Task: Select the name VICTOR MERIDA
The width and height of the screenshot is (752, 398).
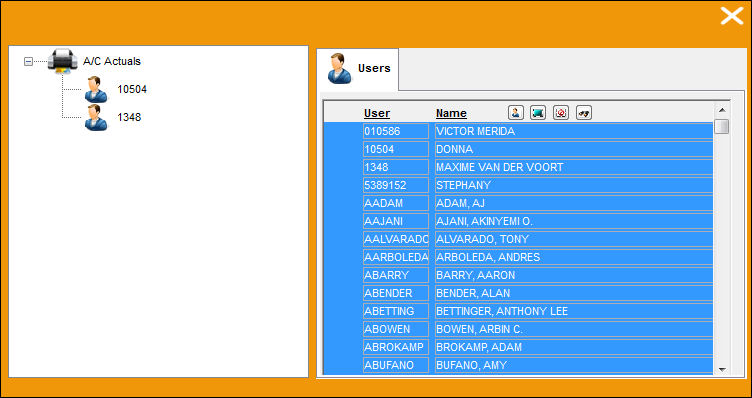Action: coord(574,131)
